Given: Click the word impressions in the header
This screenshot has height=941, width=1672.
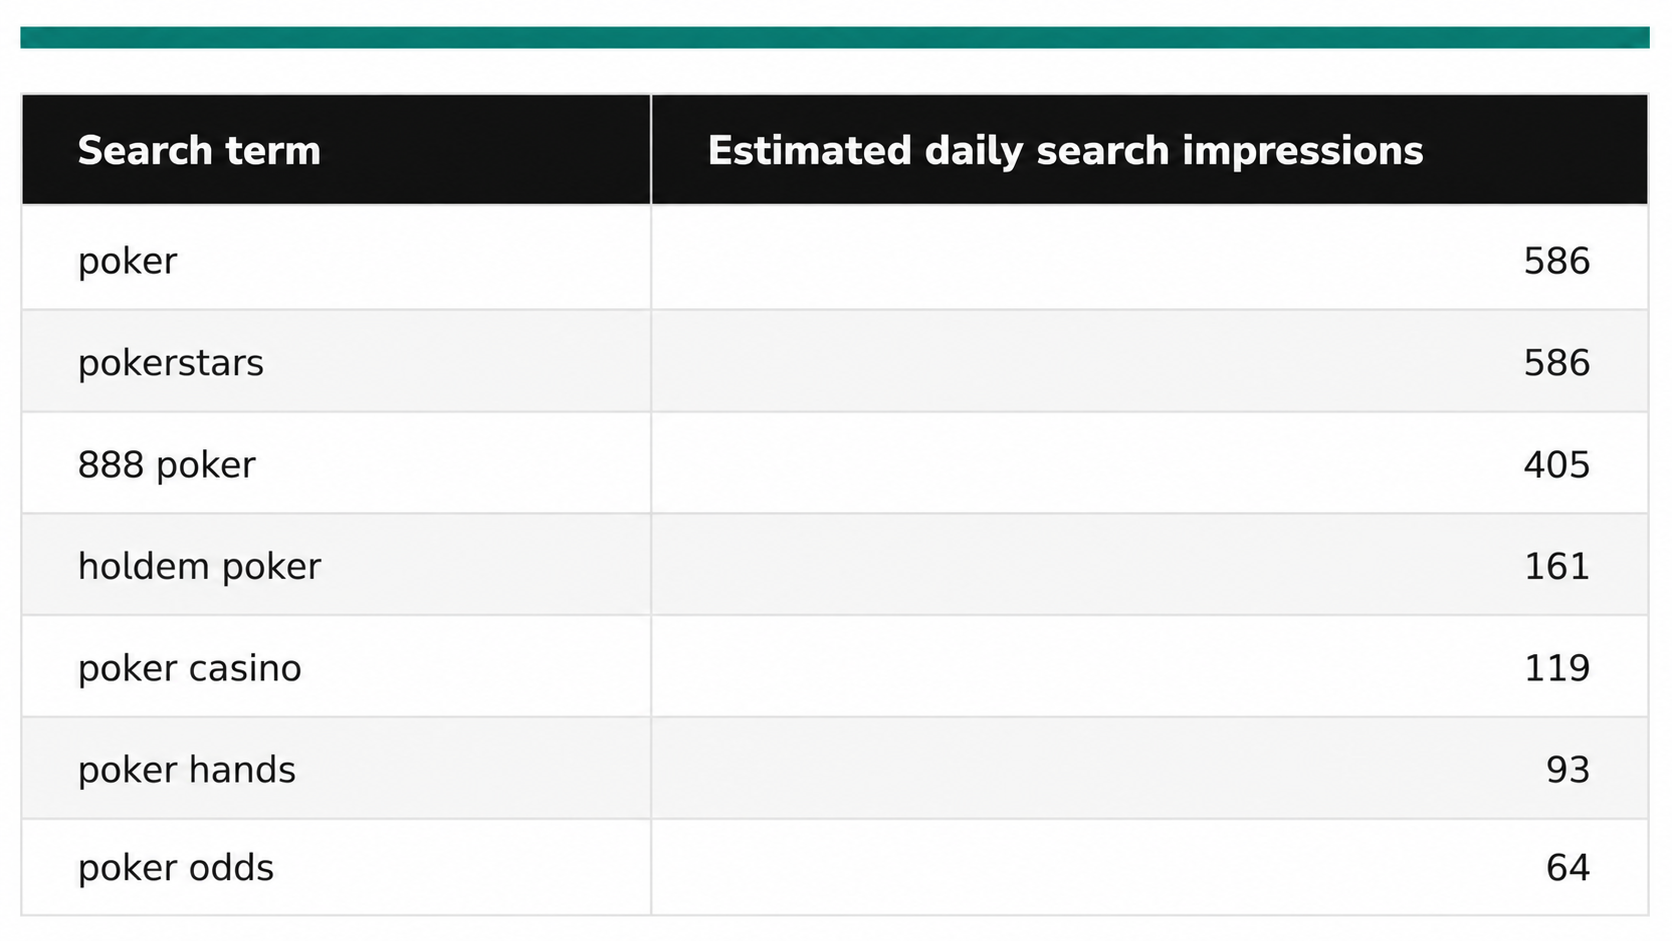Looking at the screenshot, I should tap(1302, 151).
